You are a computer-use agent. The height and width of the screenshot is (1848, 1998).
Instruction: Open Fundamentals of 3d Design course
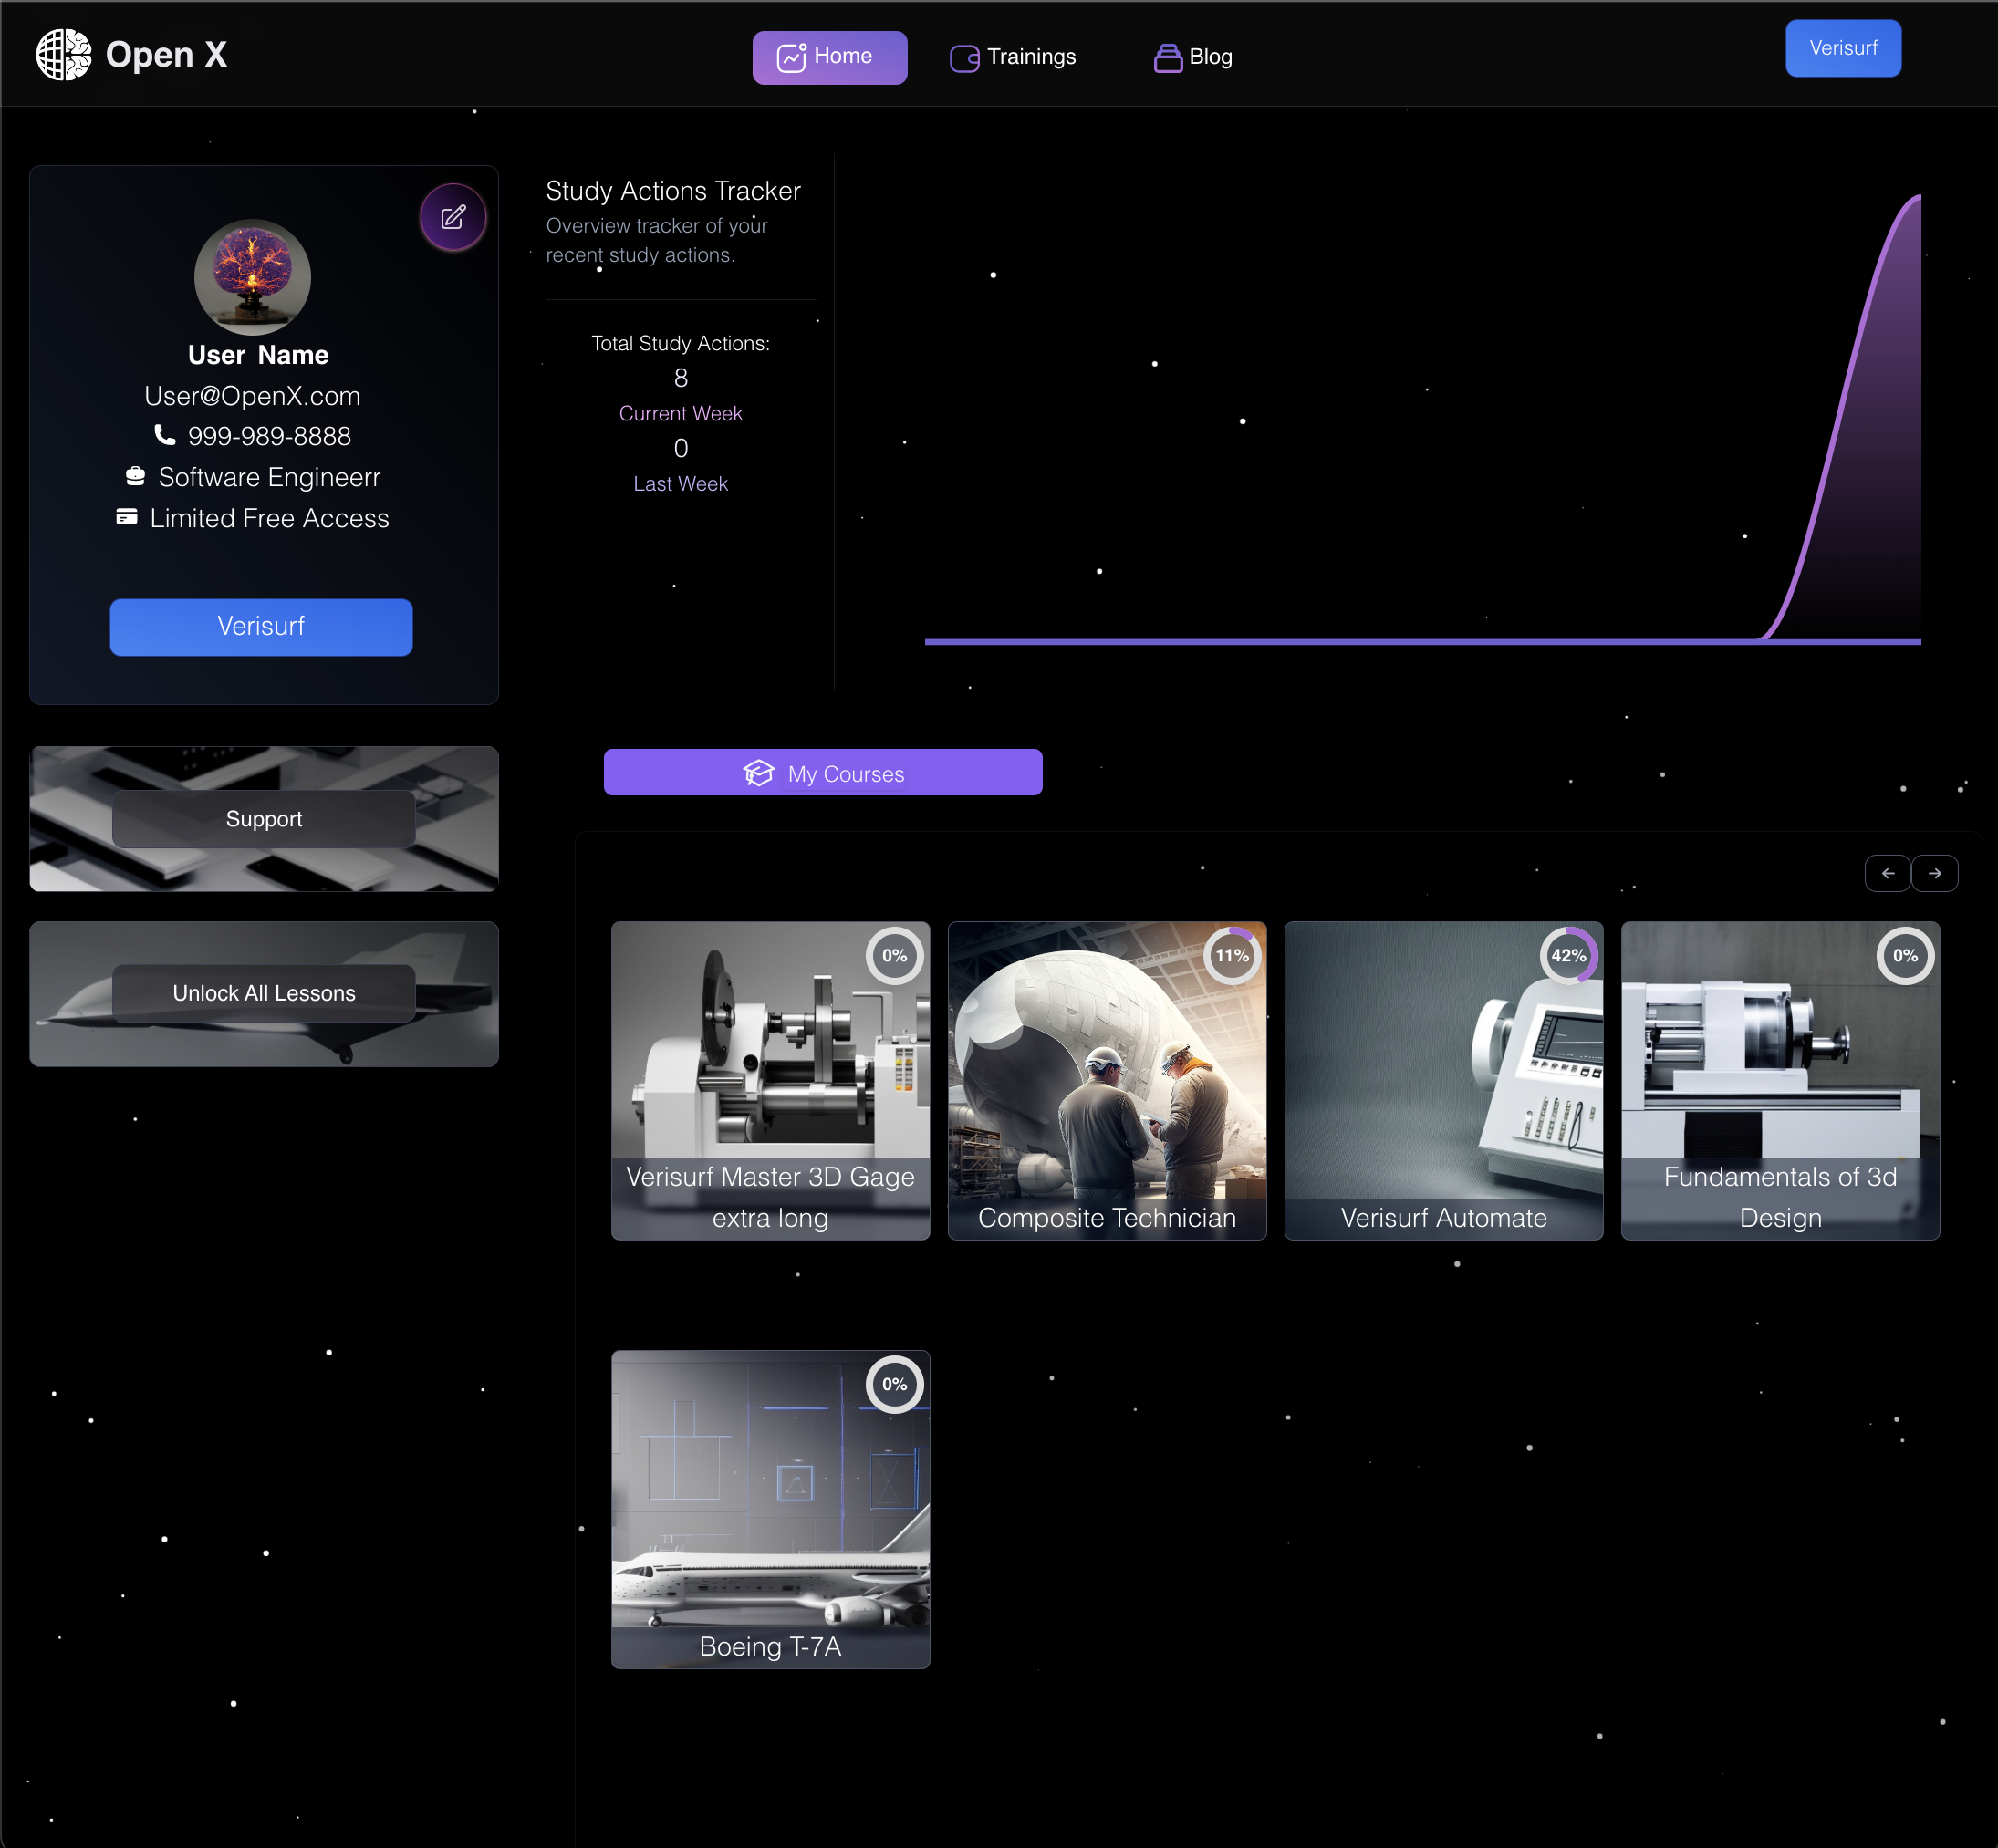[1779, 1081]
